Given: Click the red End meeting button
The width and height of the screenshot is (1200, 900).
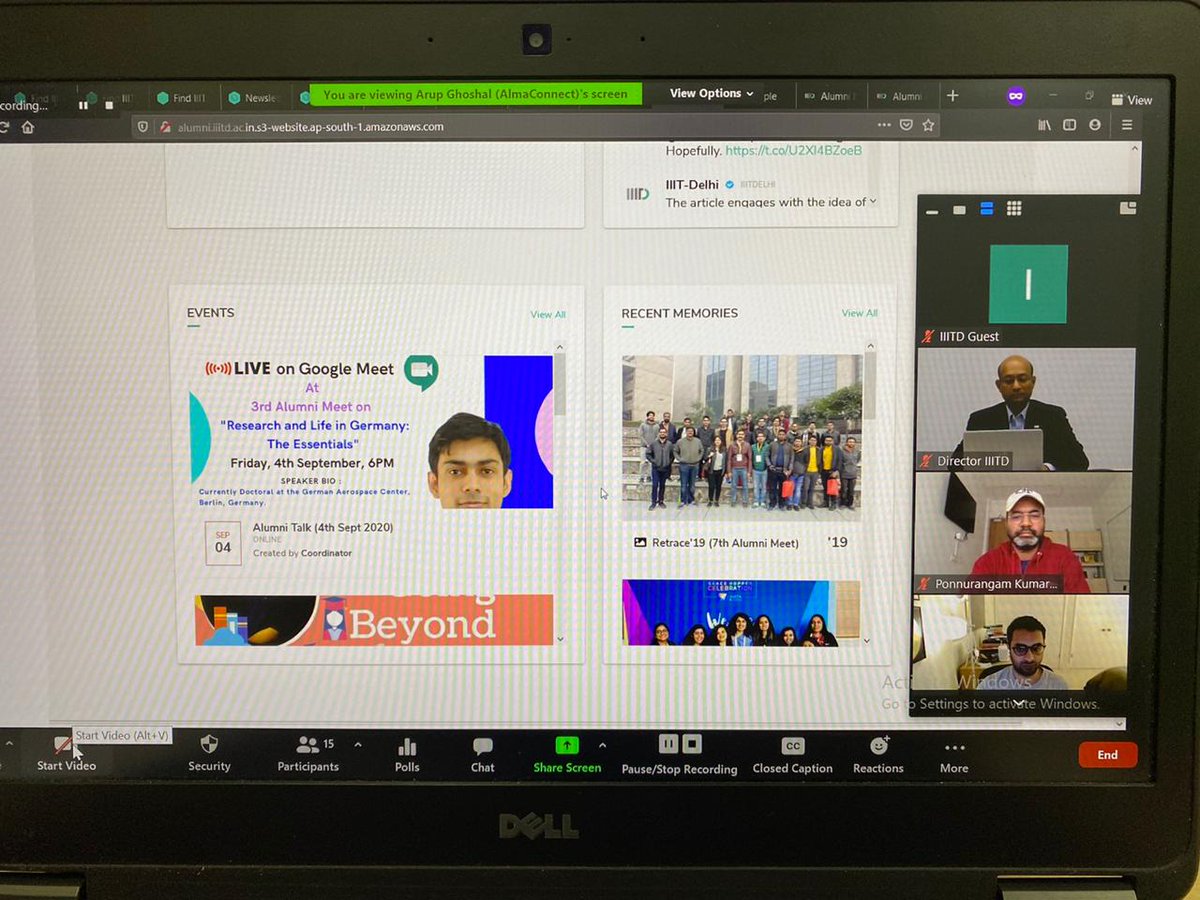Looking at the screenshot, I should pyautogui.click(x=1107, y=755).
